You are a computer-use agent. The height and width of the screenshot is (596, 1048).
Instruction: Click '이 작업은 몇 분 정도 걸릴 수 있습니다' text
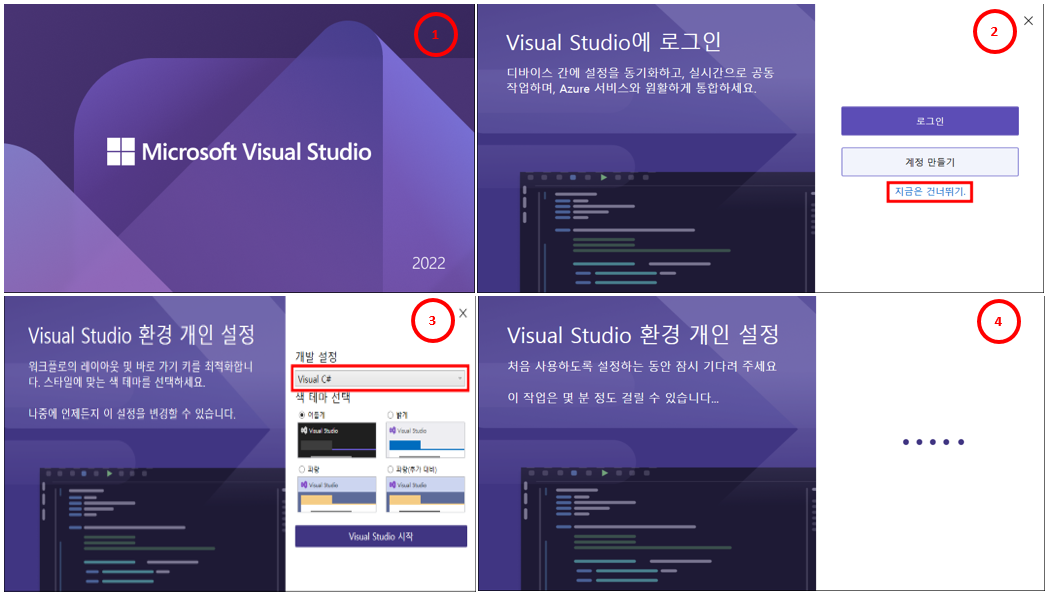tap(613, 398)
